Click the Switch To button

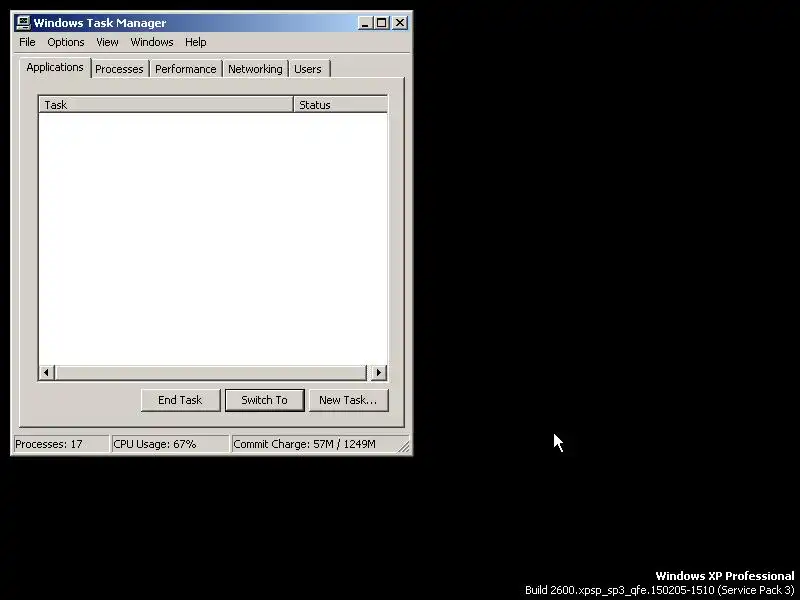[265, 400]
